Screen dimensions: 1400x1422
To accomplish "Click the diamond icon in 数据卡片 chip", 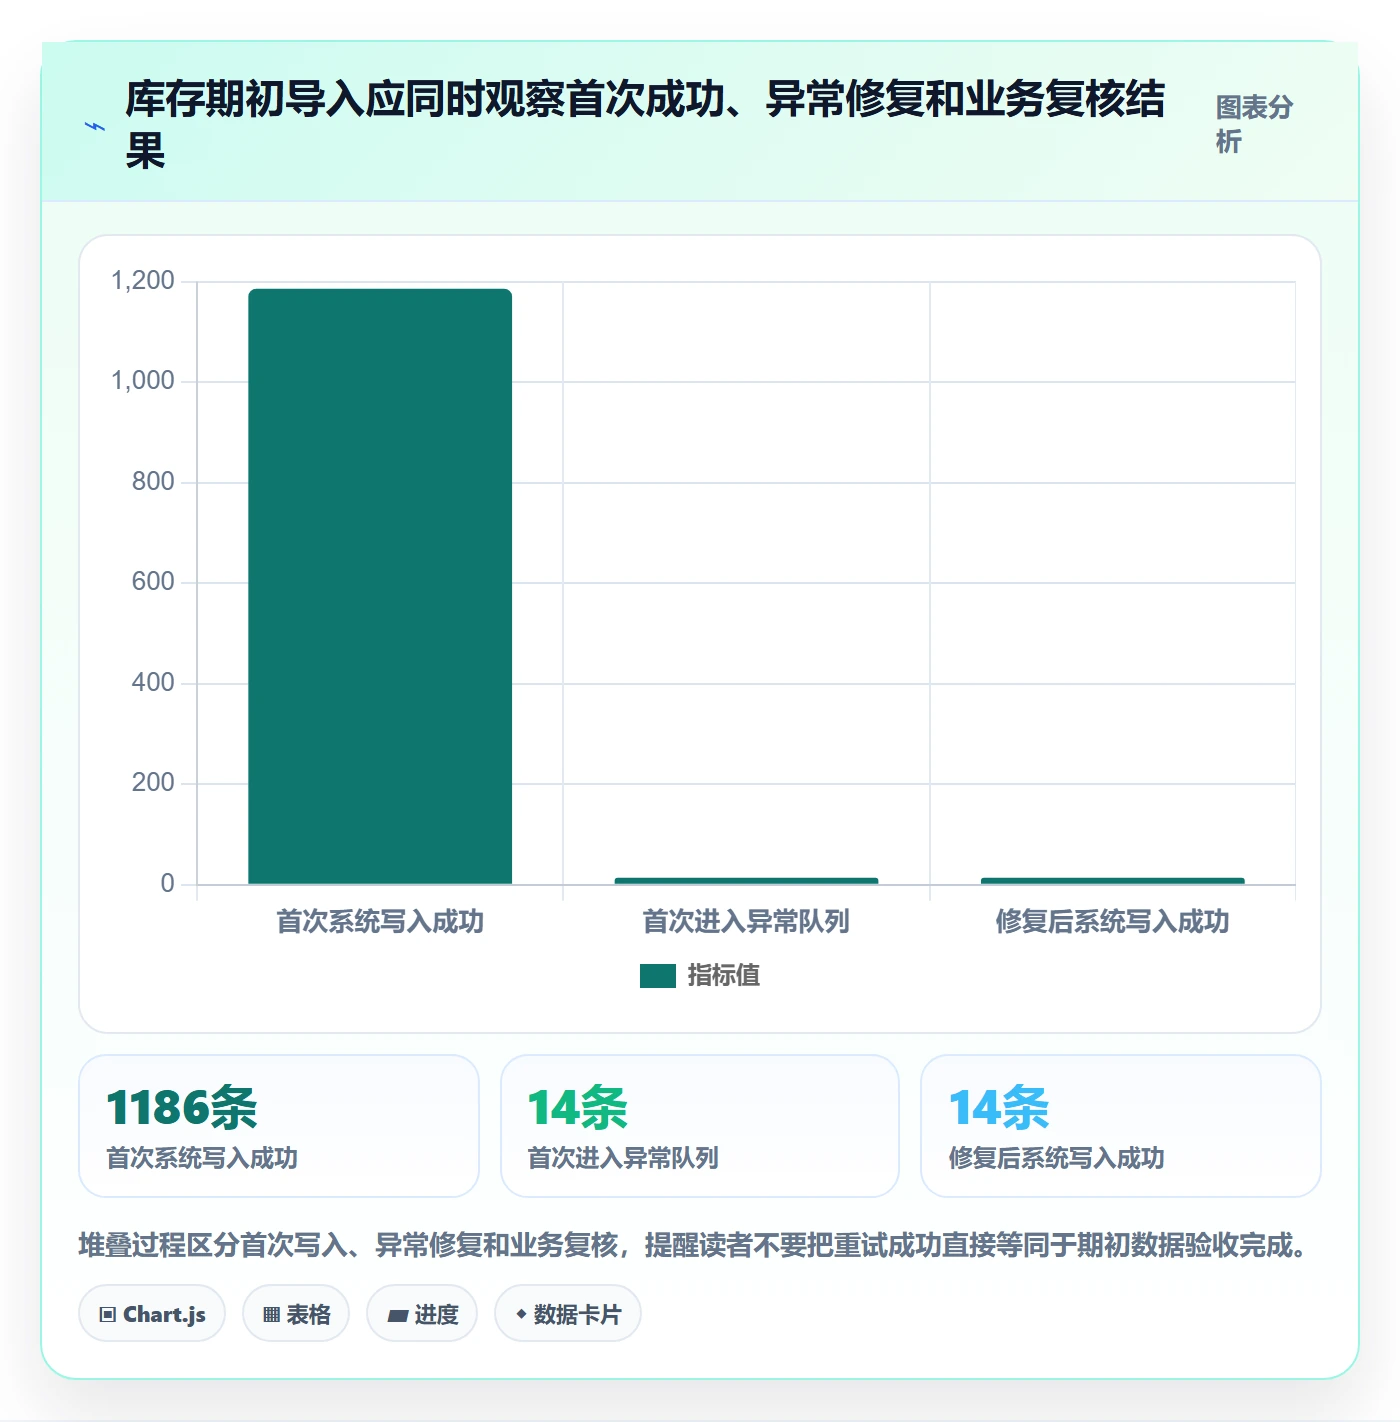I will point(521,1314).
